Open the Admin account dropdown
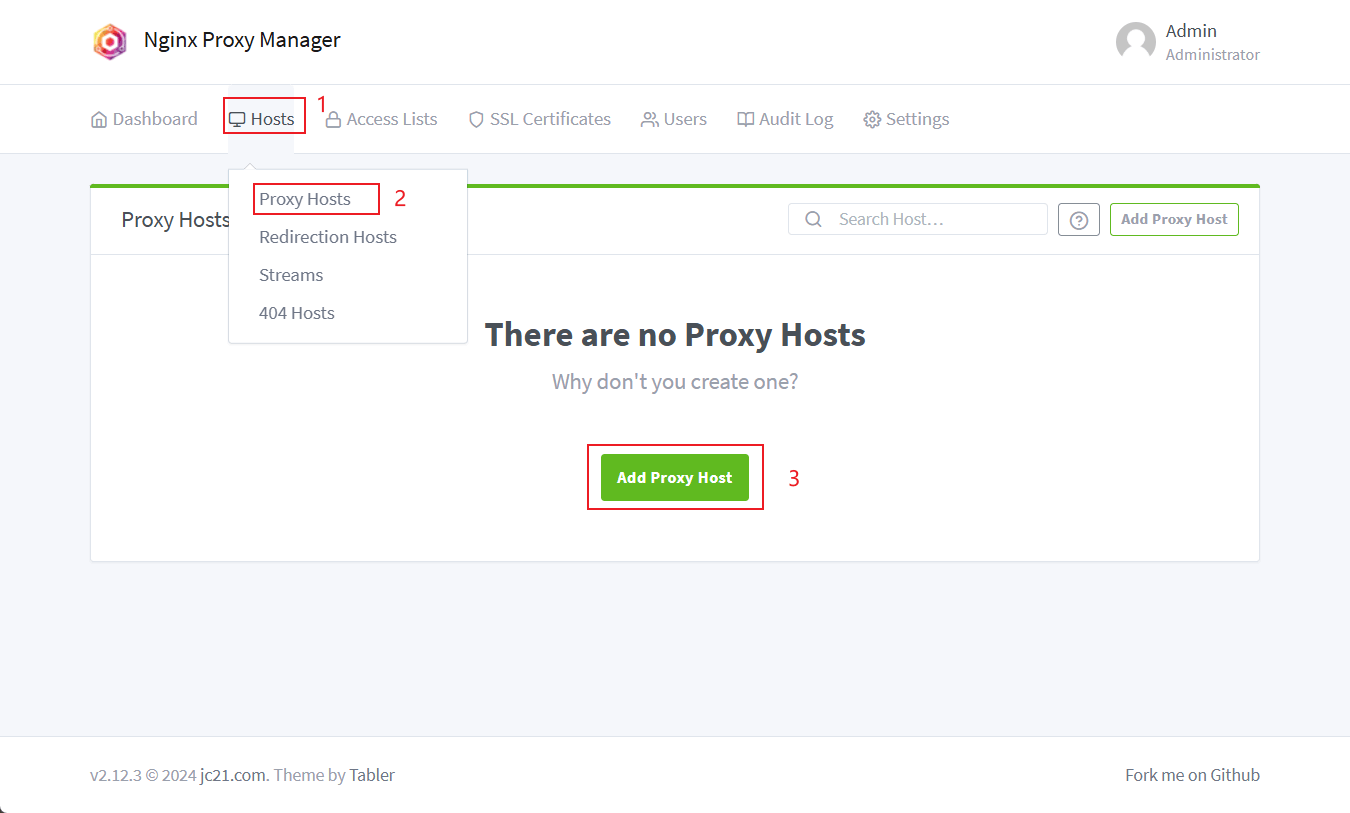1350x813 pixels. (1190, 42)
